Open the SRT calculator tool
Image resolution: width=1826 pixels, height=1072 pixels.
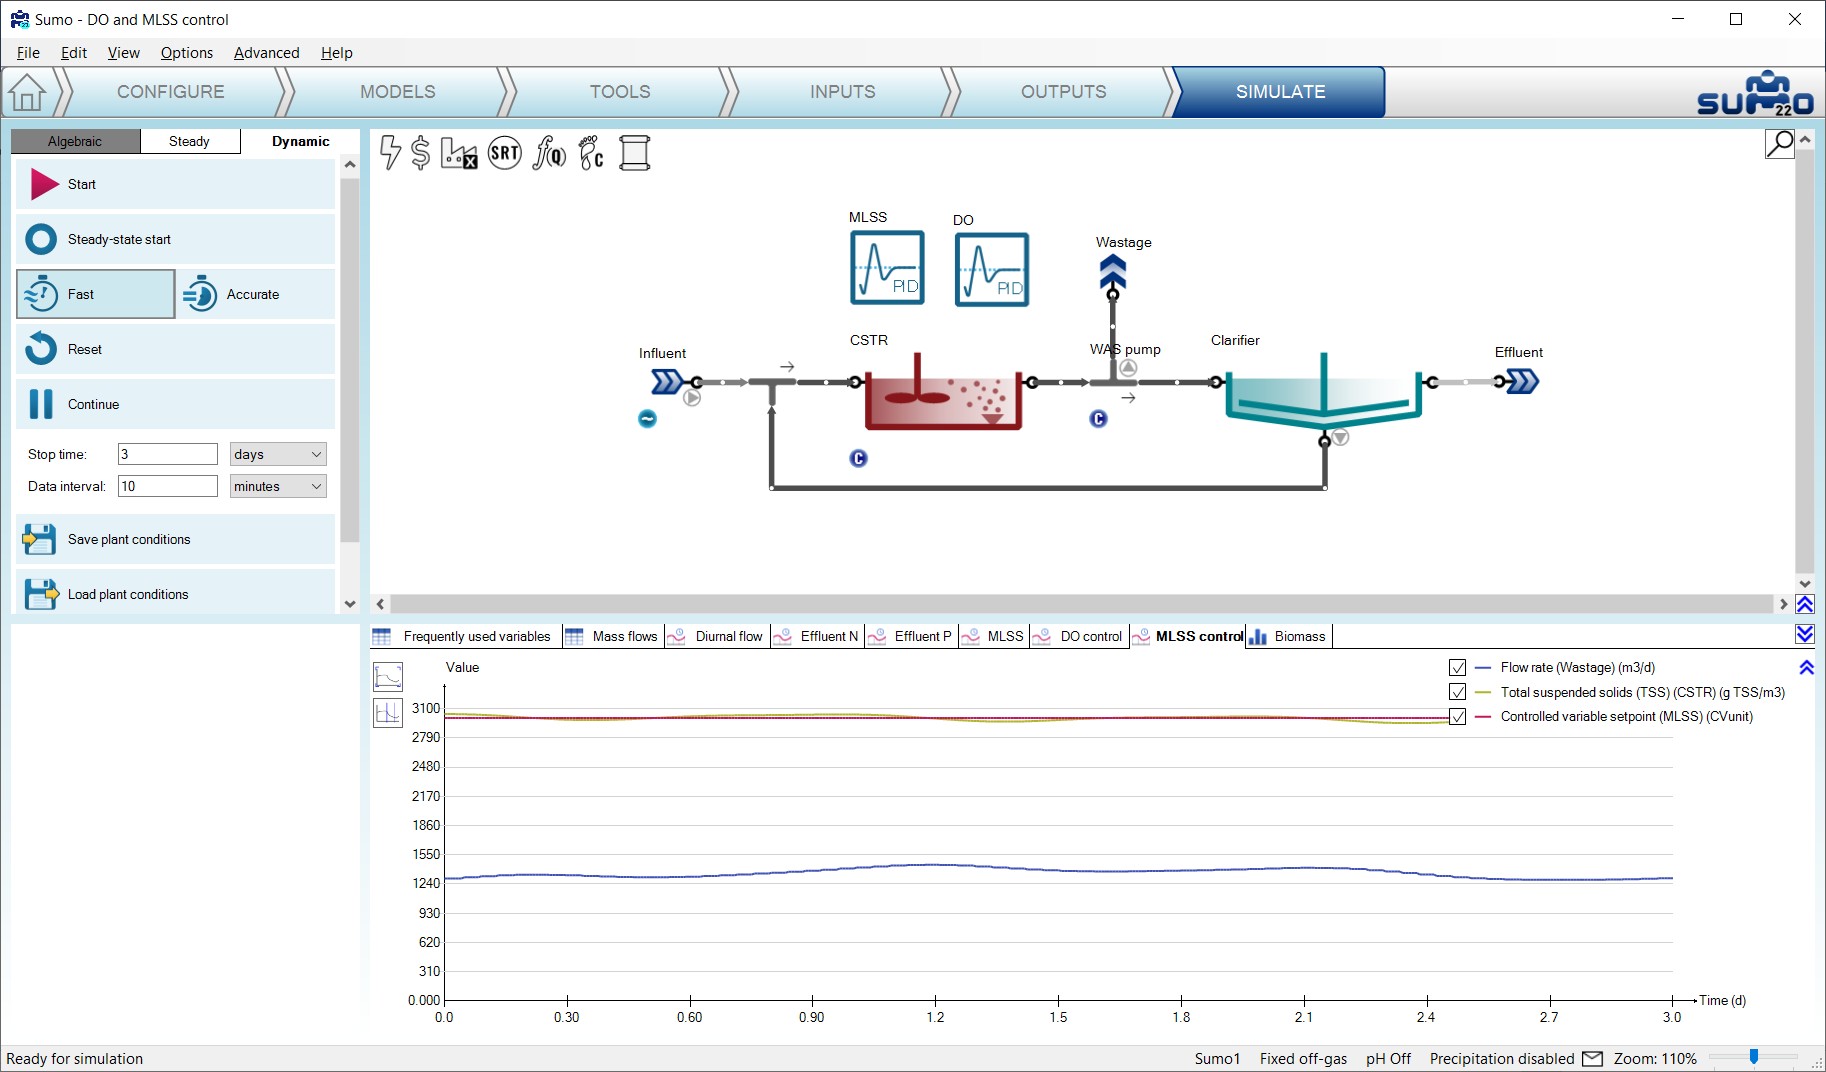point(505,153)
